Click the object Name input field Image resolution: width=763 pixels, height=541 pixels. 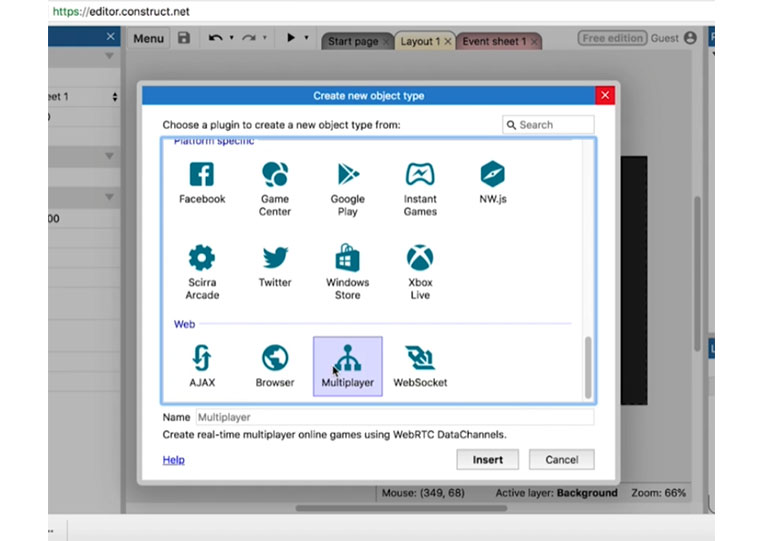[395, 417]
